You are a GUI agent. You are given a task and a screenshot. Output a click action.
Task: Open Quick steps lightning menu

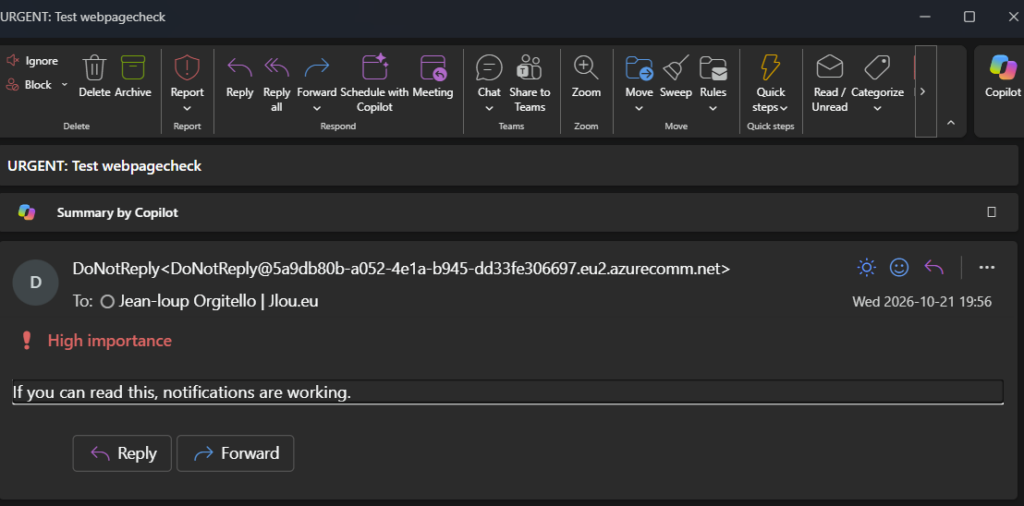click(x=770, y=83)
